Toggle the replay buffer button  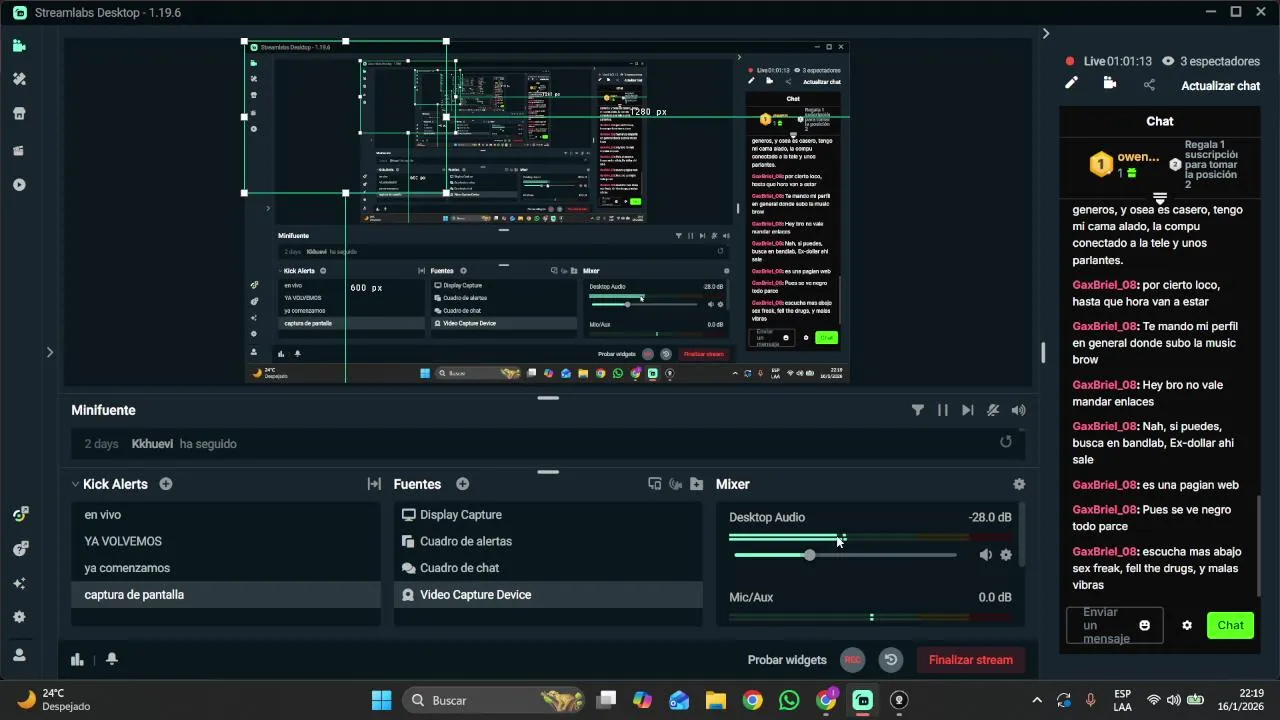pos(891,659)
